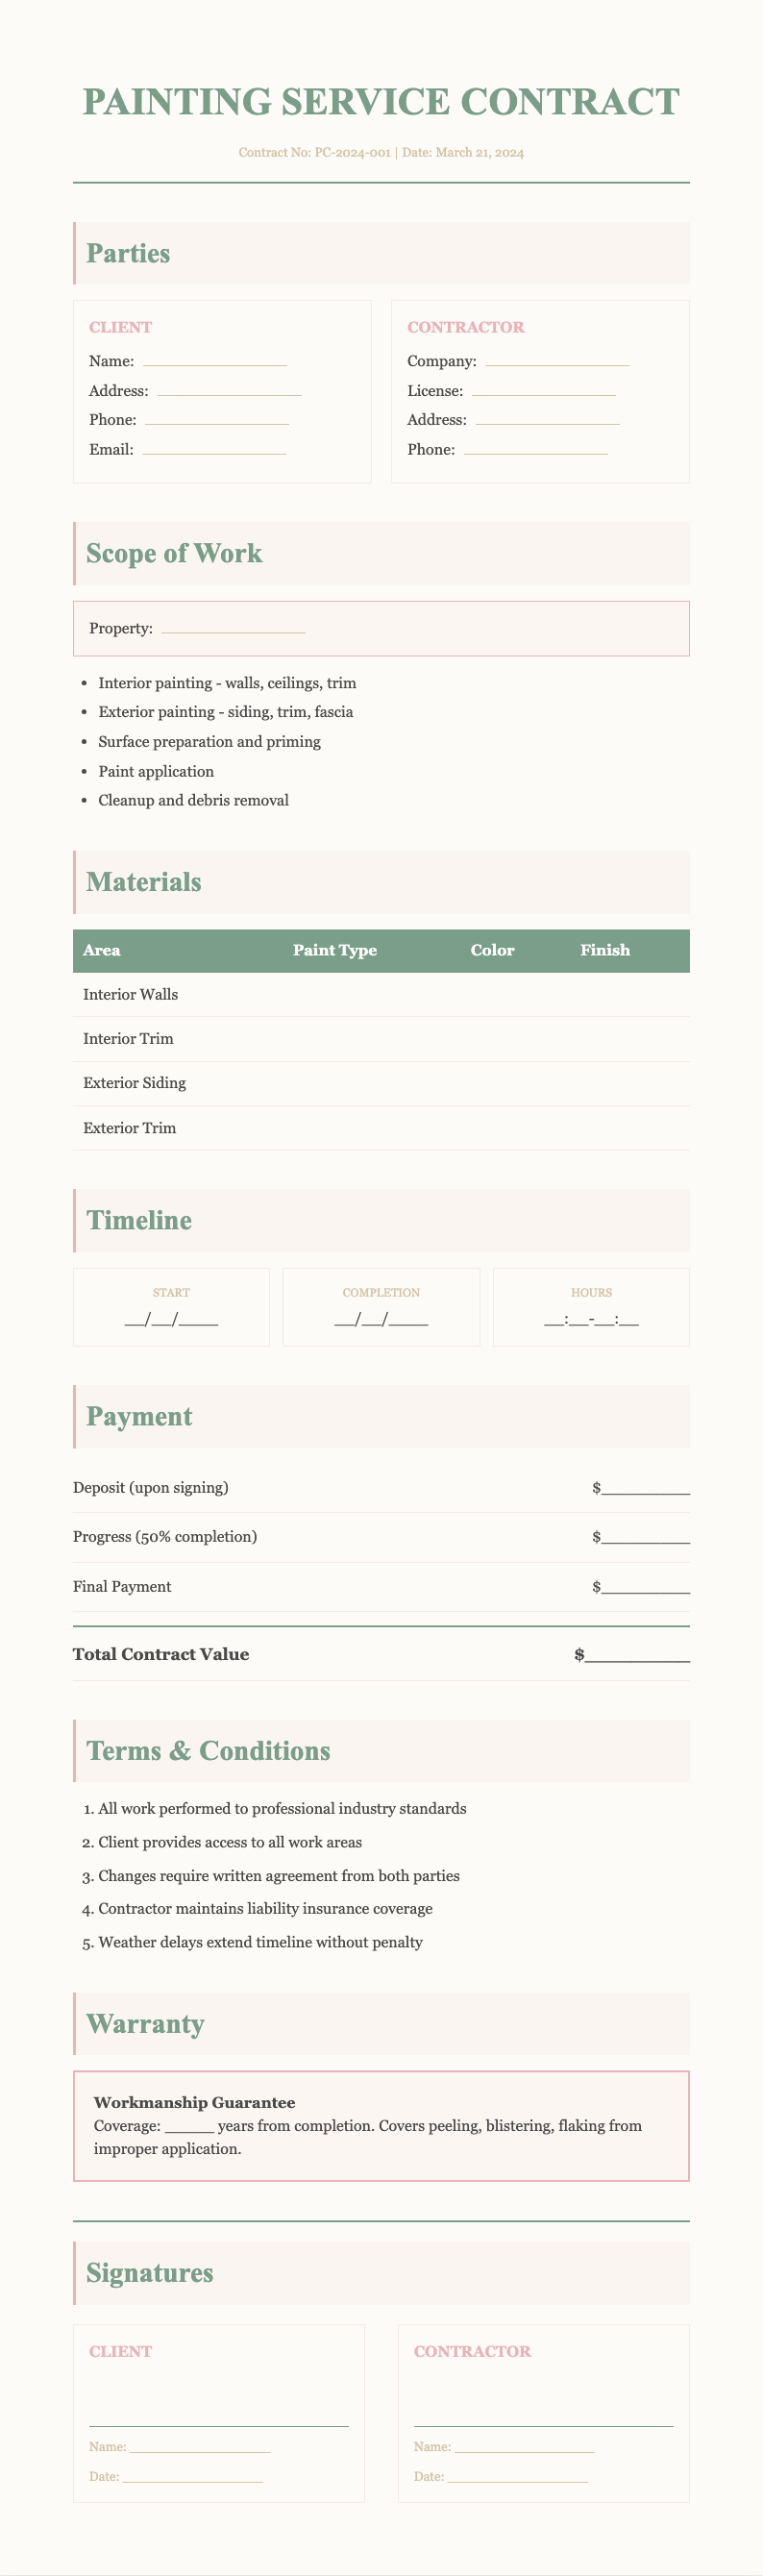Click the Terms & Conditions section heading
This screenshot has width=763, height=2576.
208,1751
